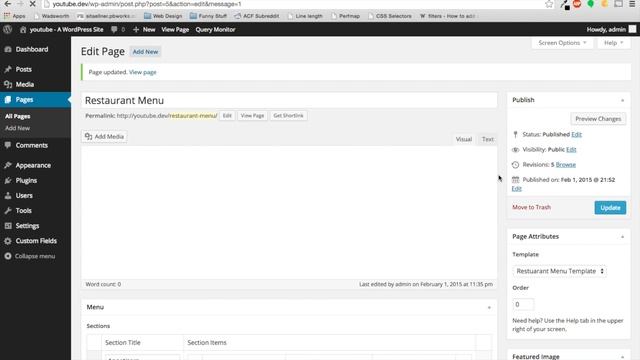This screenshot has width=640, height=360.
Task: Edit the published date
Action: coord(516,189)
